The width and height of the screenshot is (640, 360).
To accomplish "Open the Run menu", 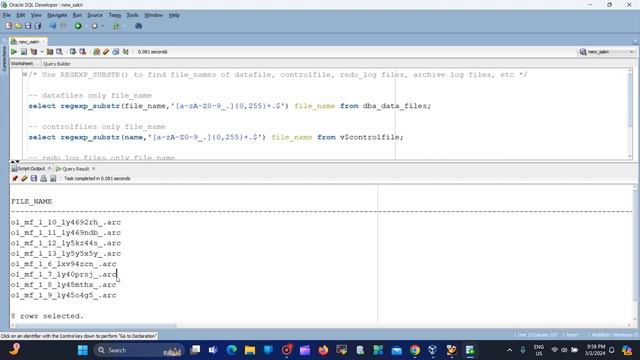I will coord(77,15).
